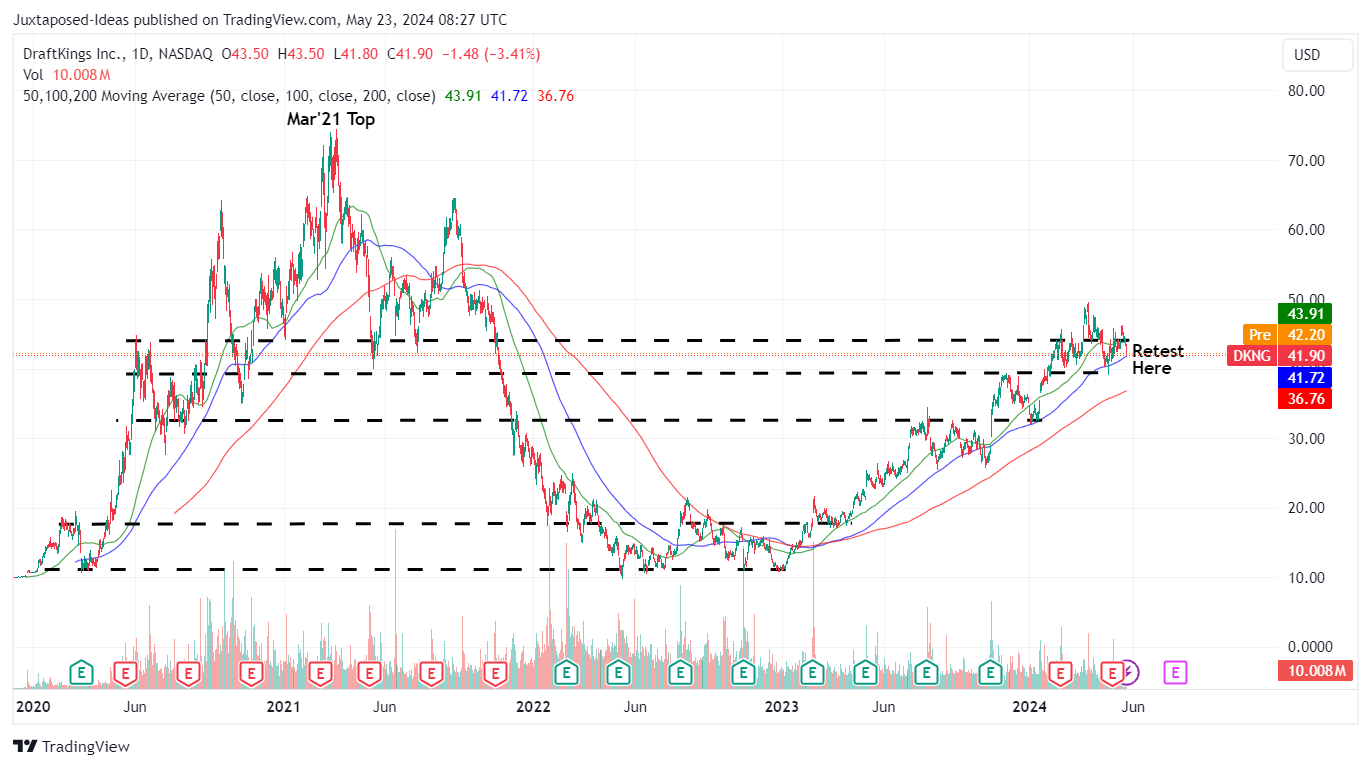The height and width of the screenshot is (768, 1371).
Task: Click the TradingView logo
Action: [71, 746]
